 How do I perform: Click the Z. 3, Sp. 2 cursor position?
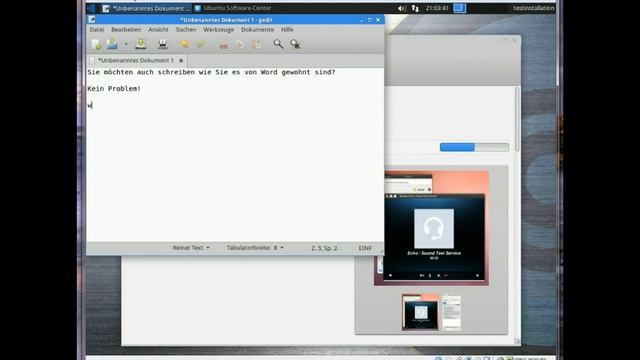pos(324,248)
